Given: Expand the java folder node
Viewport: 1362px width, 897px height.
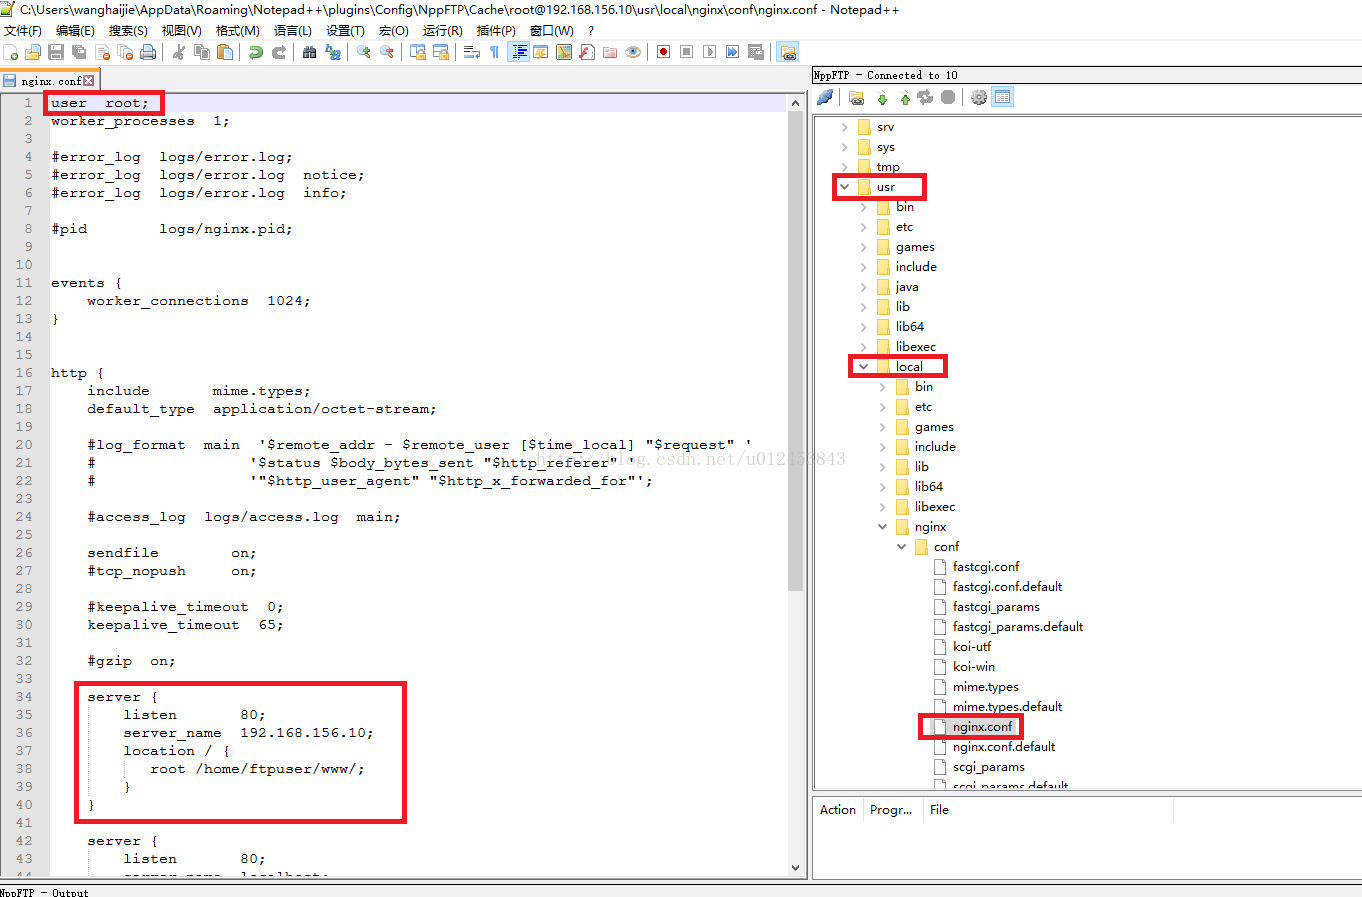Looking at the screenshot, I should click(x=864, y=287).
